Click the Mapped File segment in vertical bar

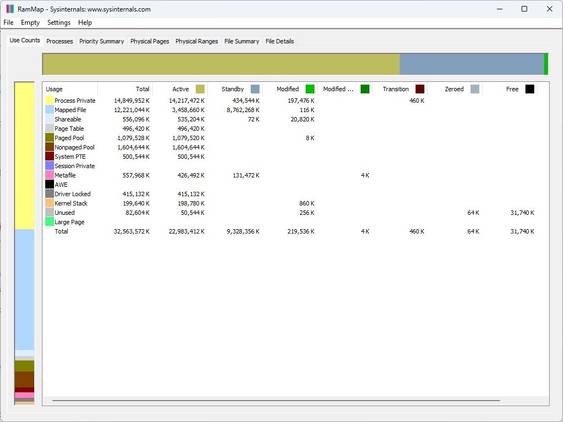tap(24, 289)
